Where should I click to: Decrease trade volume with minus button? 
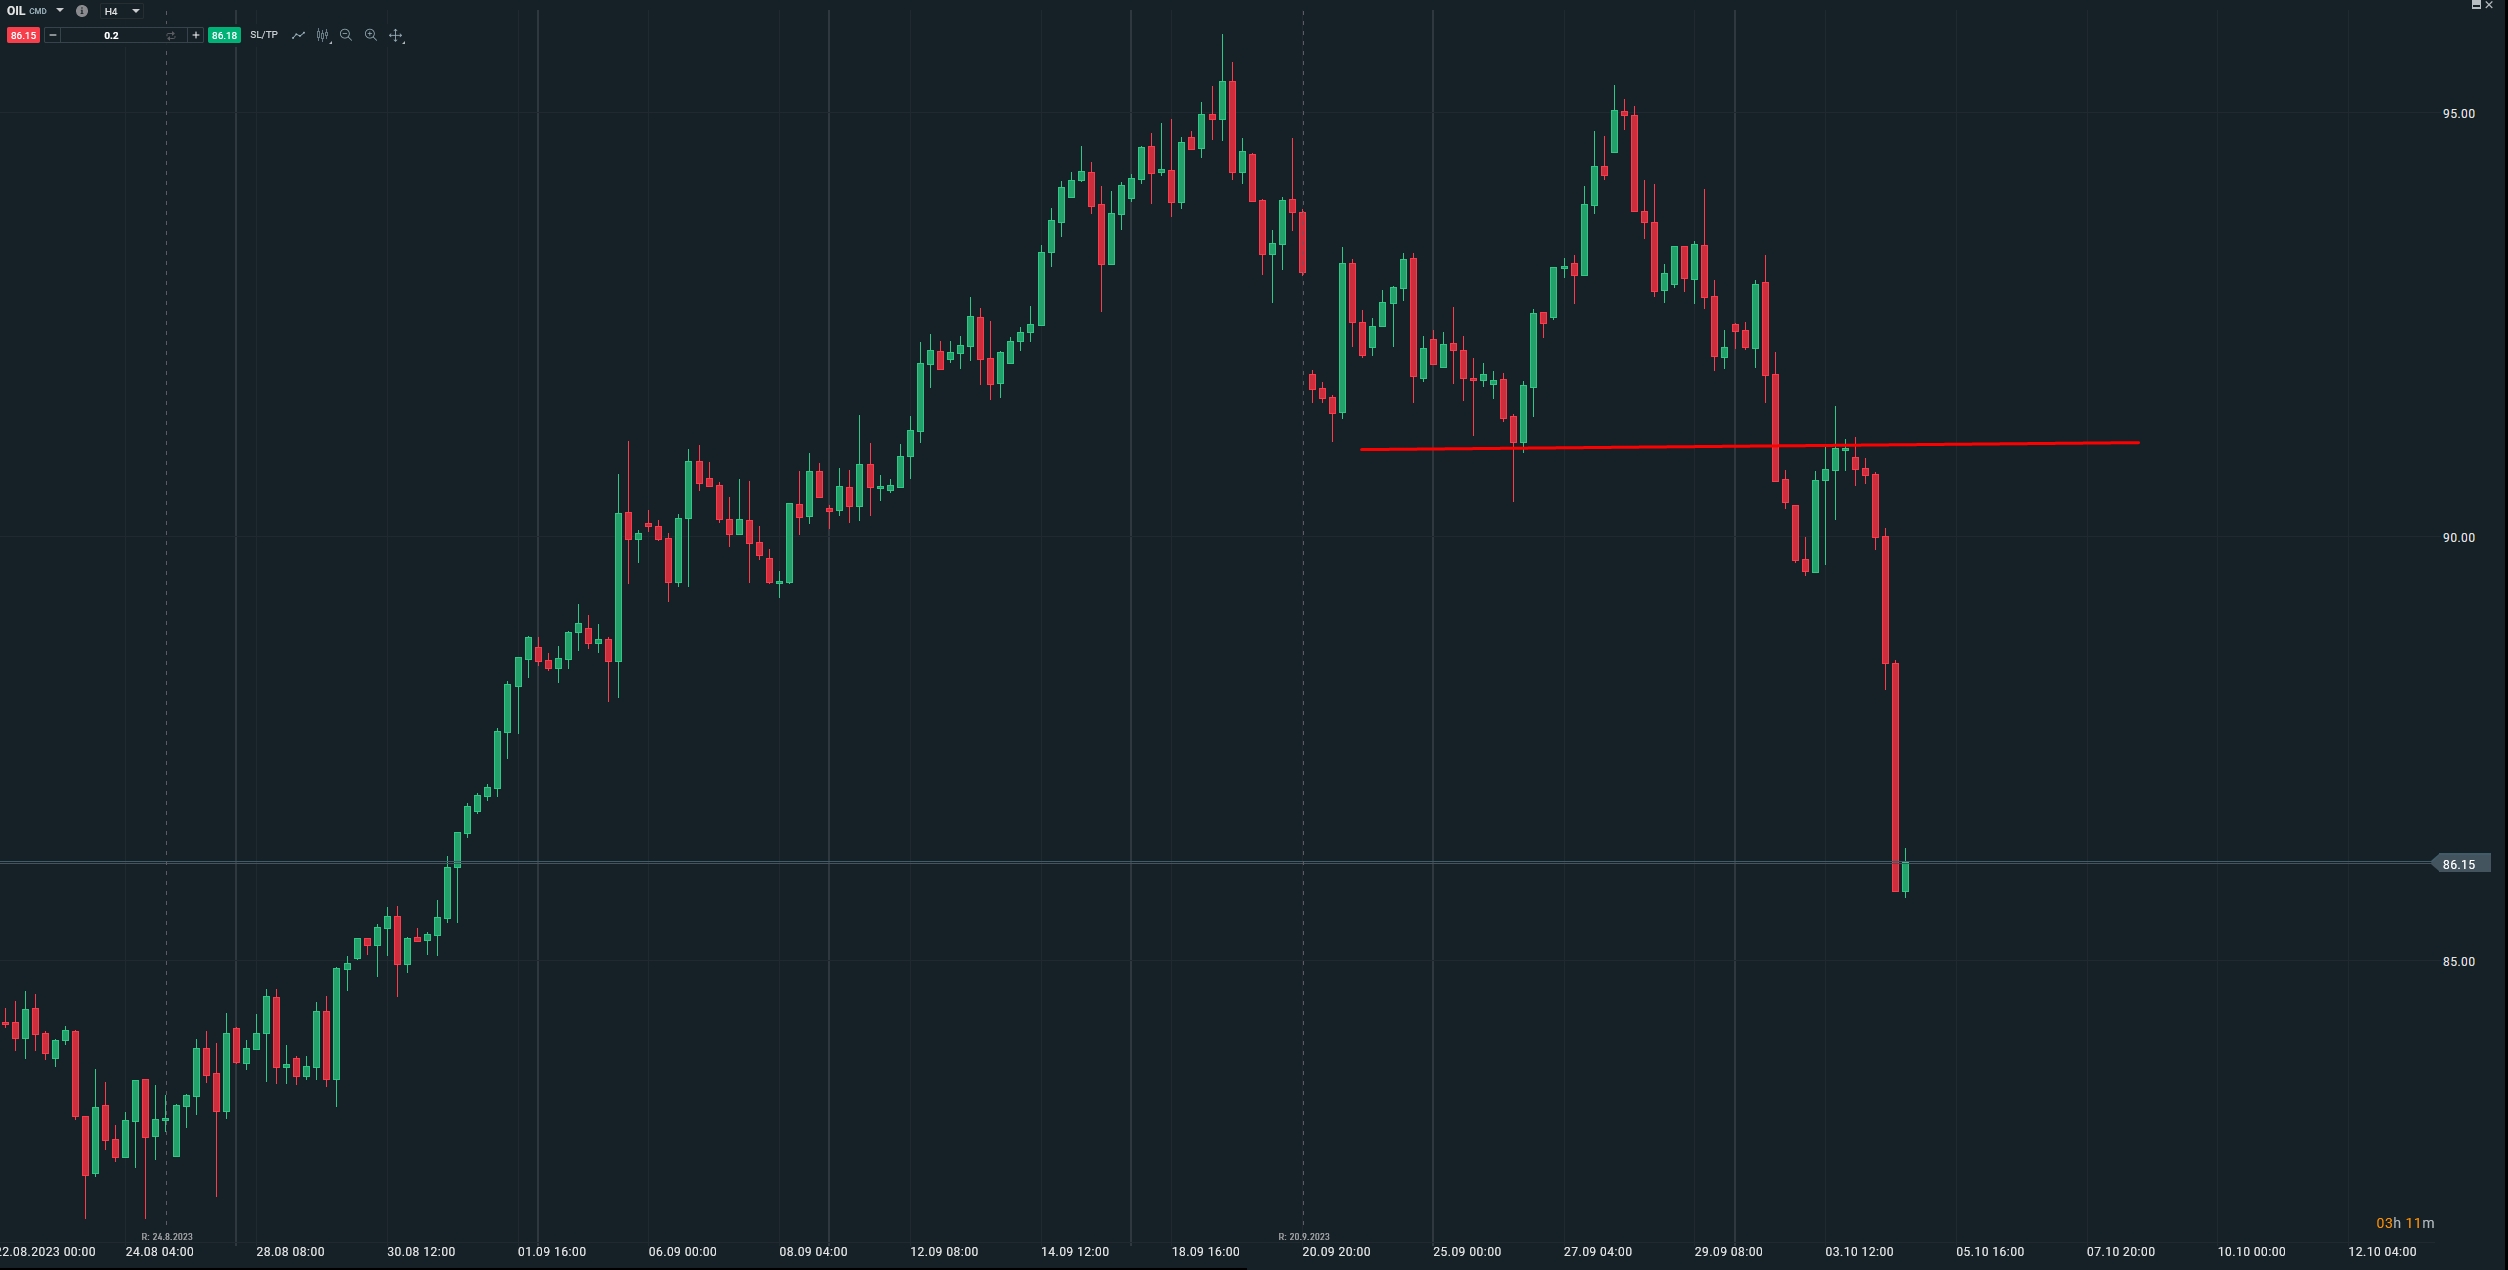click(x=53, y=35)
